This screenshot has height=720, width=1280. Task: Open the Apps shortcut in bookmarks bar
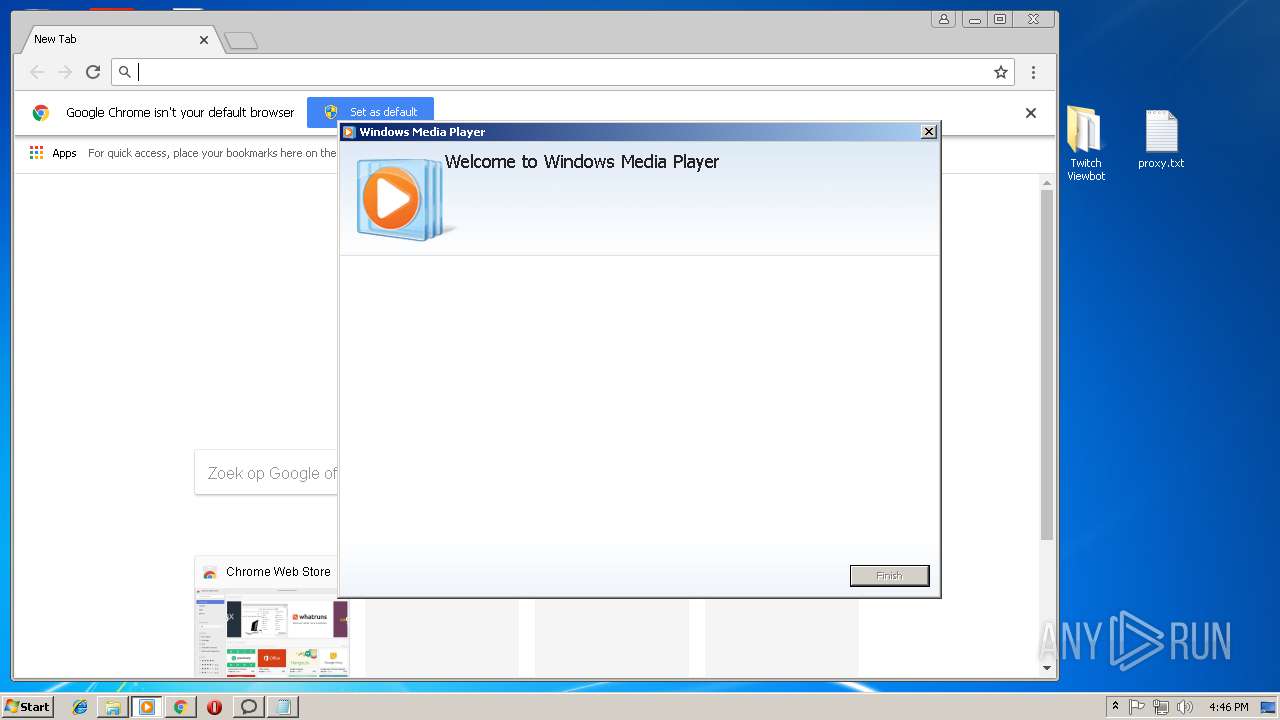coord(53,153)
